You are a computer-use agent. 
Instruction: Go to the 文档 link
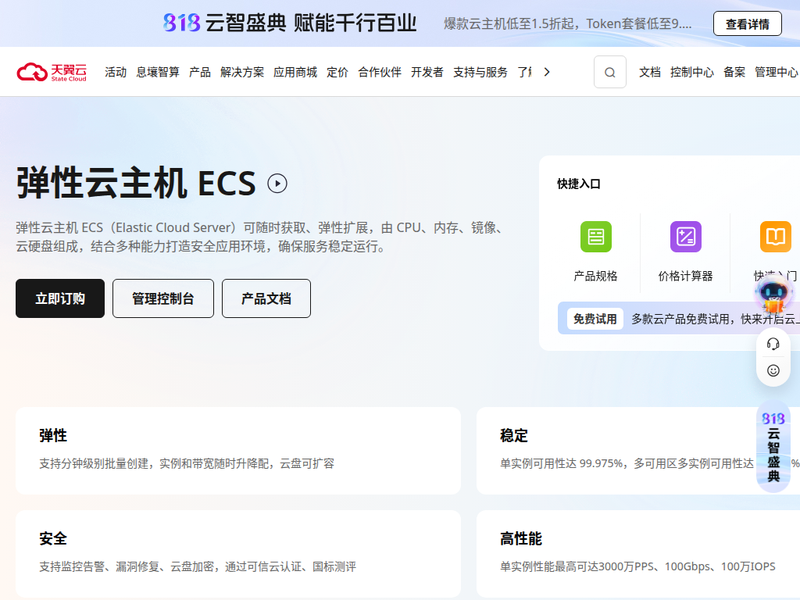[649, 72]
